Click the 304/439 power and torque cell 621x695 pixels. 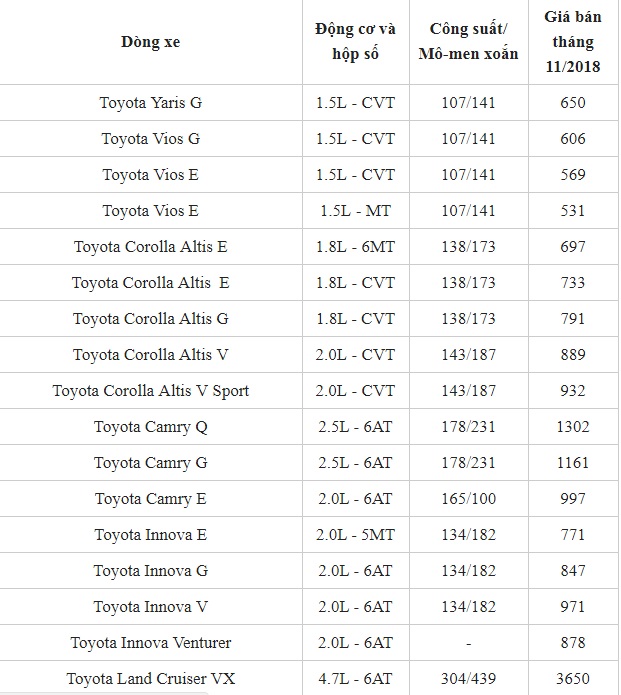click(468, 678)
